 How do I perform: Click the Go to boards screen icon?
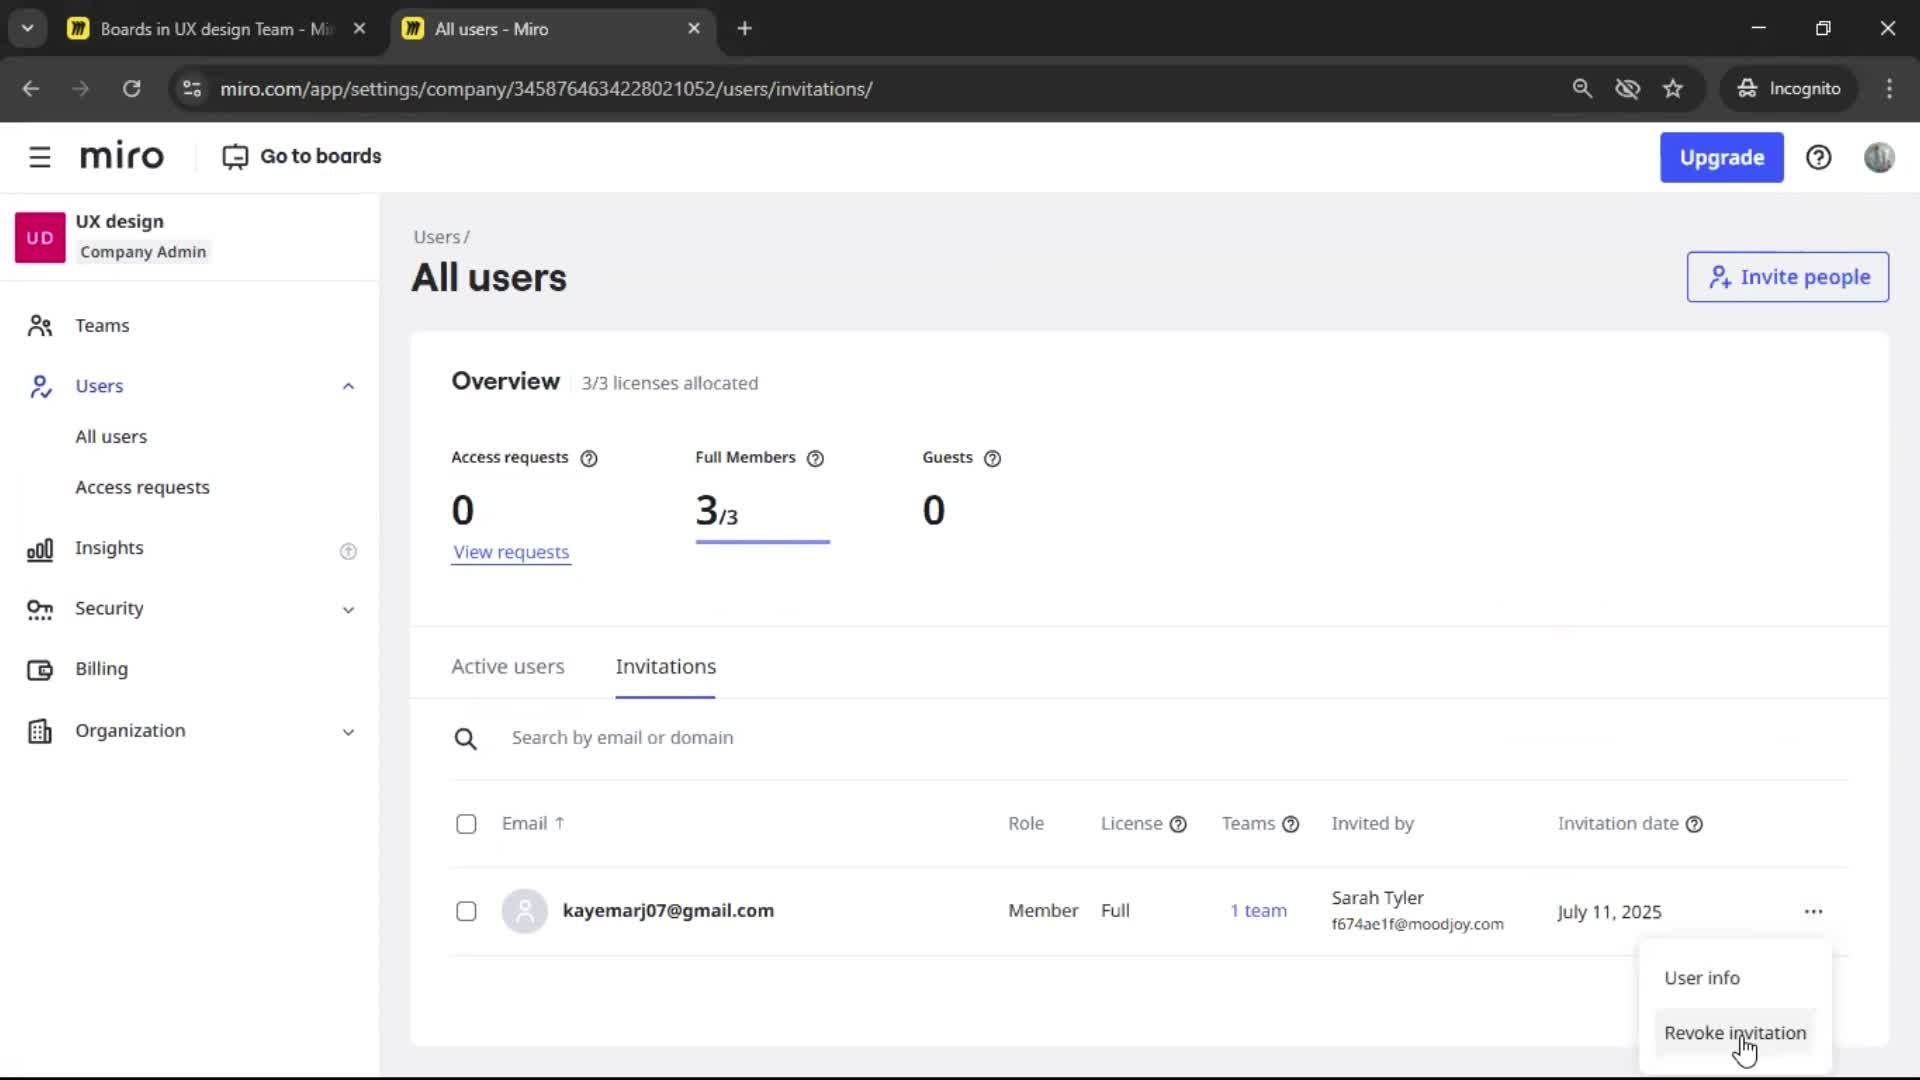tap(235, 157)
